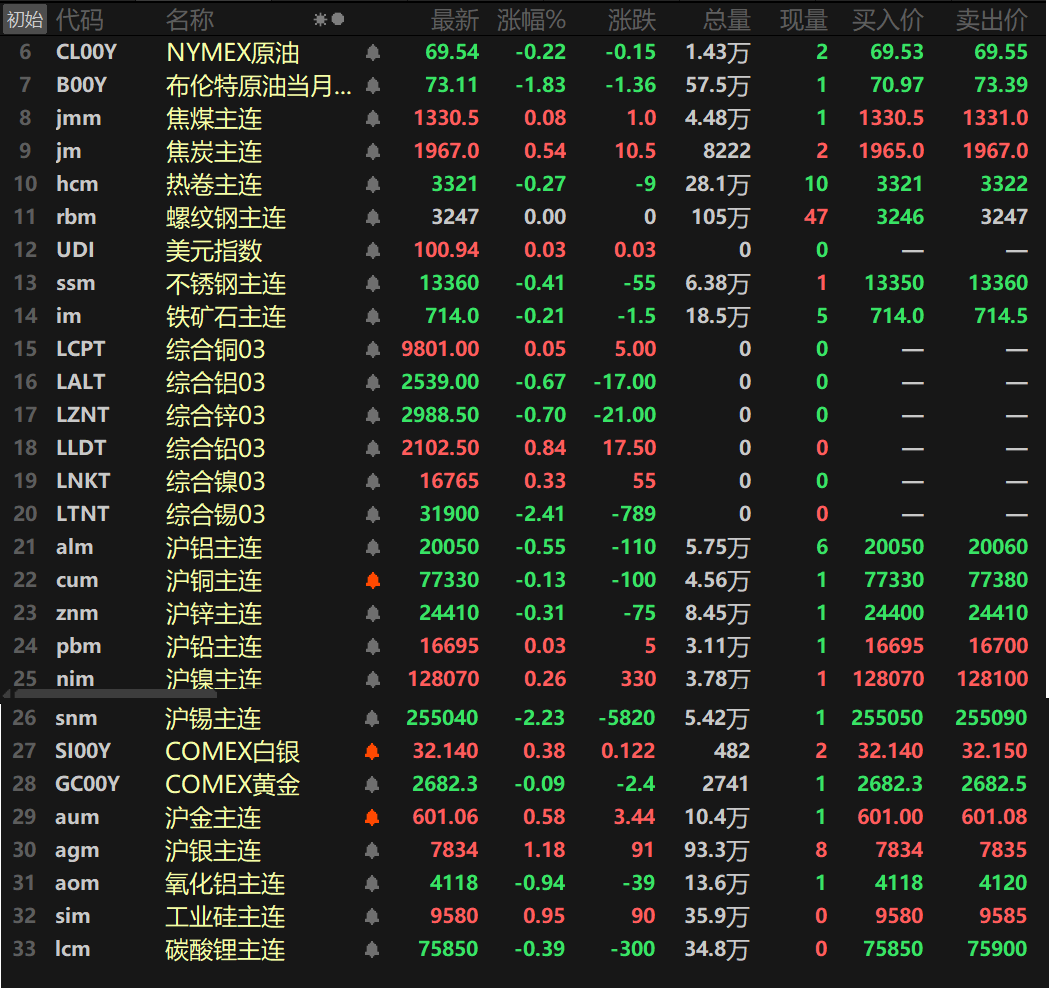Click the alert bell next to COMEX黄金
This screenshot has height=988, width=1049.
372,783
